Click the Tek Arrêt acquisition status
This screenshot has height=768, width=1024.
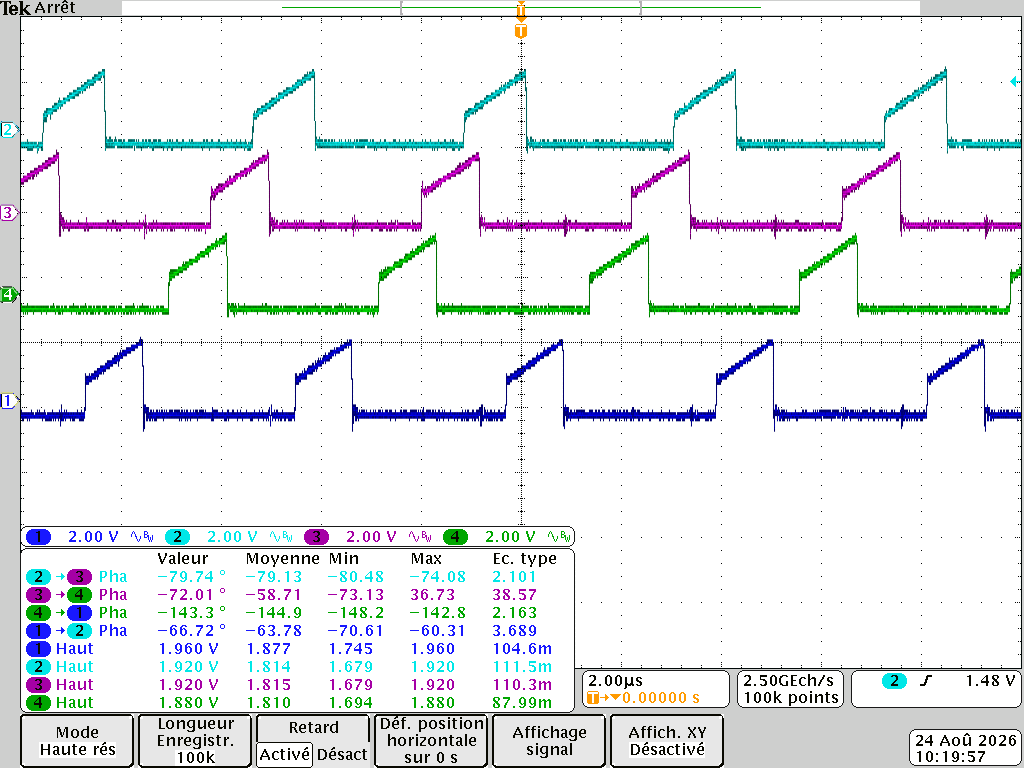[39, 8]
